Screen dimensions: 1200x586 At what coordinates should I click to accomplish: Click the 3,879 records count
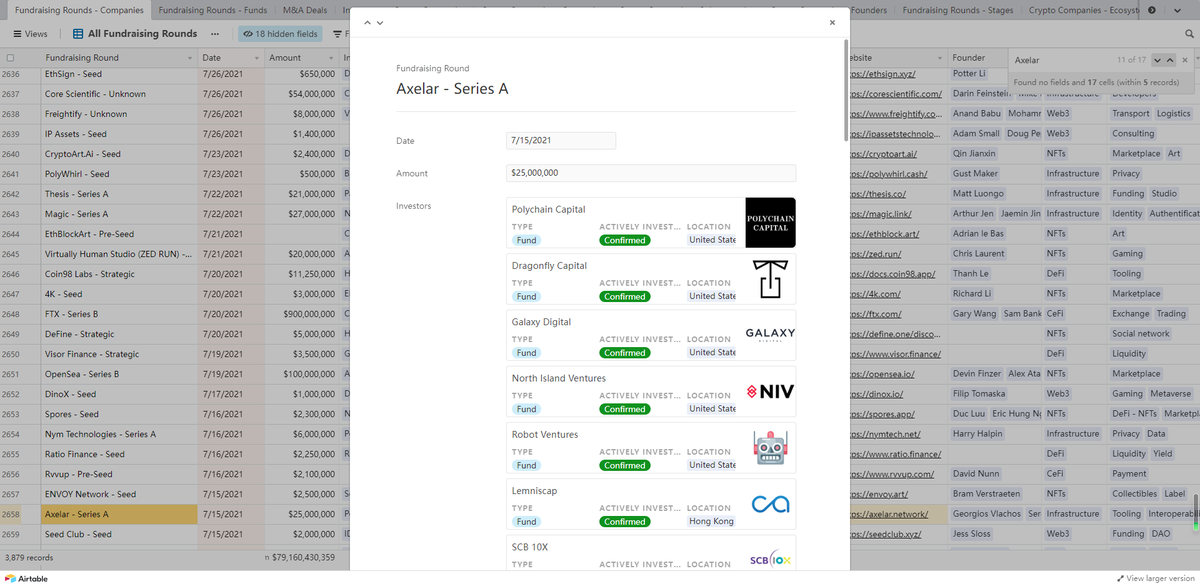29,557
